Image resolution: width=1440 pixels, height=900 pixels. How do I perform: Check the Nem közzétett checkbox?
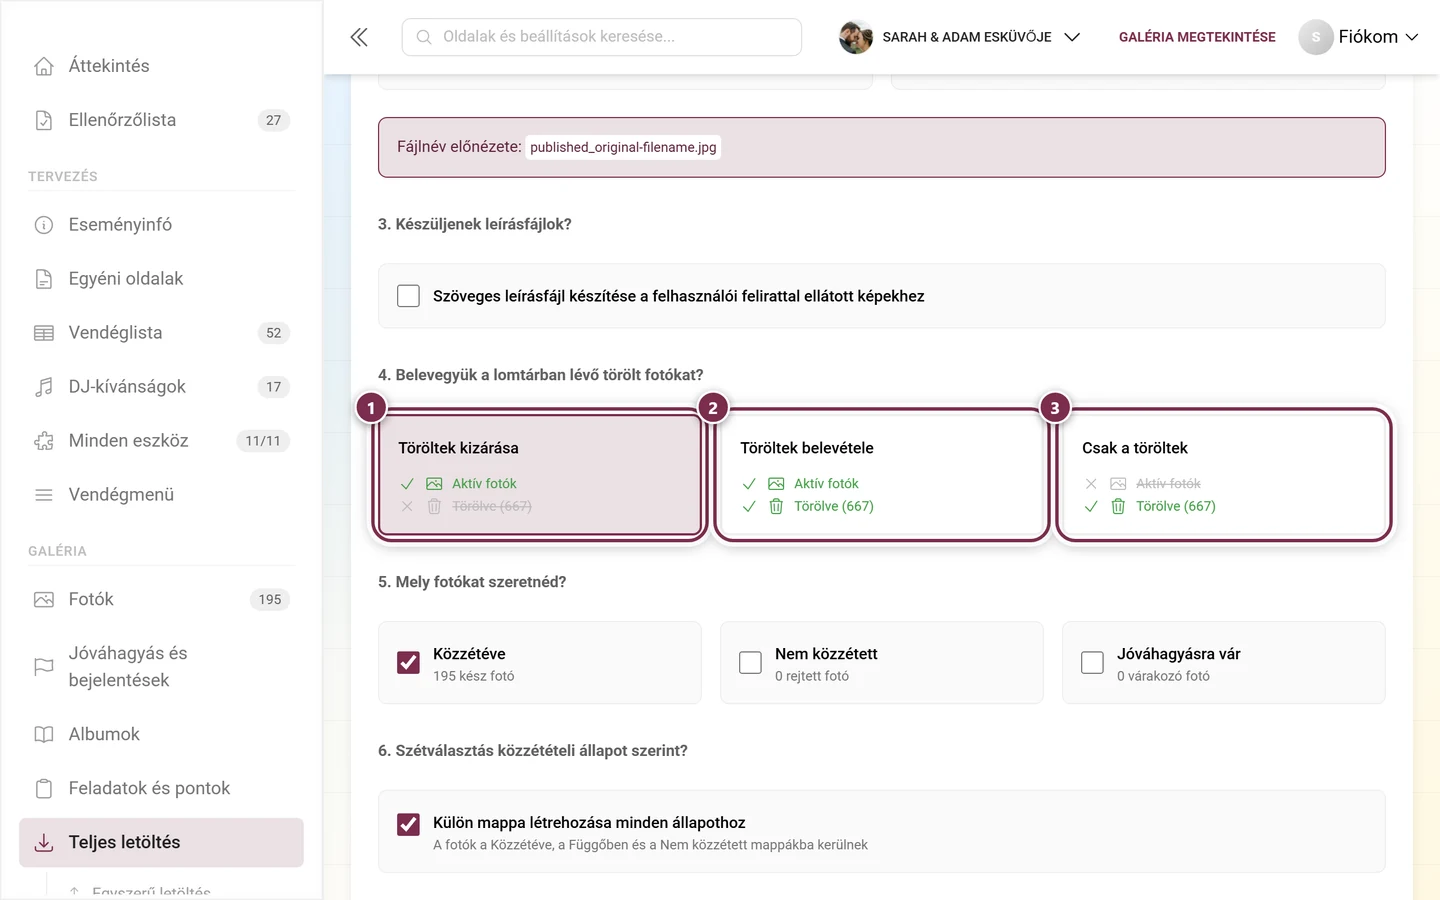point(750,663)
